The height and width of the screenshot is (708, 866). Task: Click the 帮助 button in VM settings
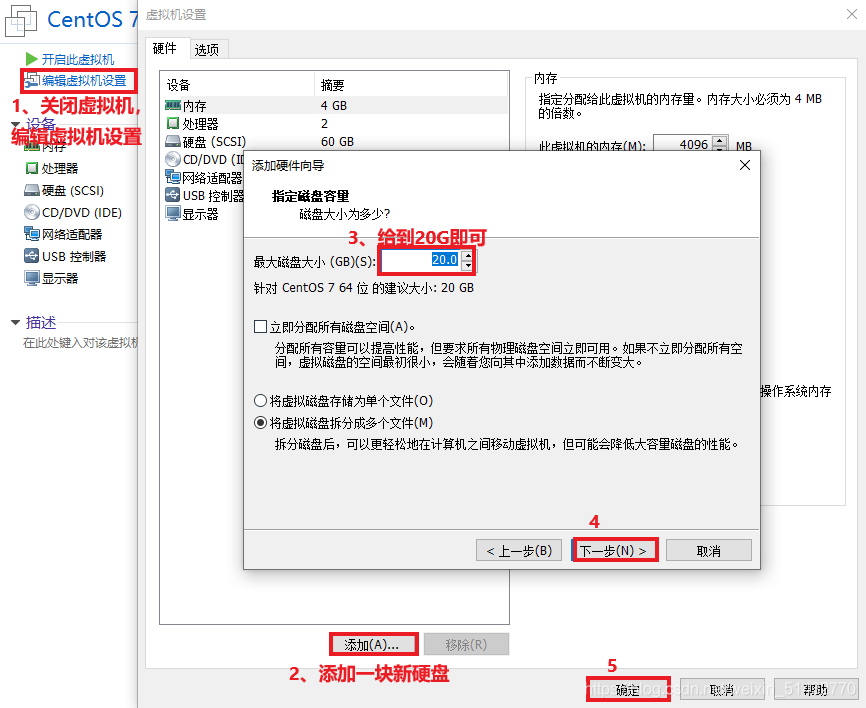[x=816, y=690]
